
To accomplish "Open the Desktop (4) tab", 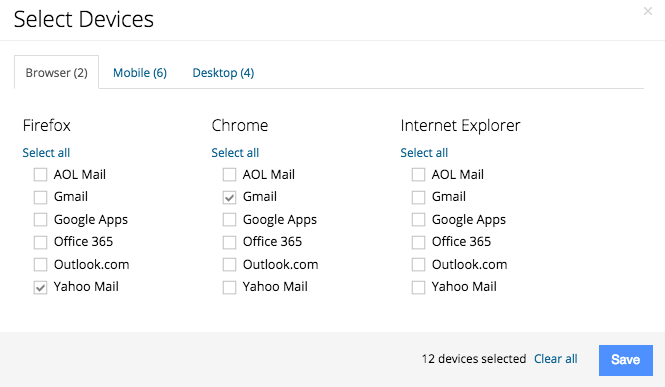I will (223, 72).
